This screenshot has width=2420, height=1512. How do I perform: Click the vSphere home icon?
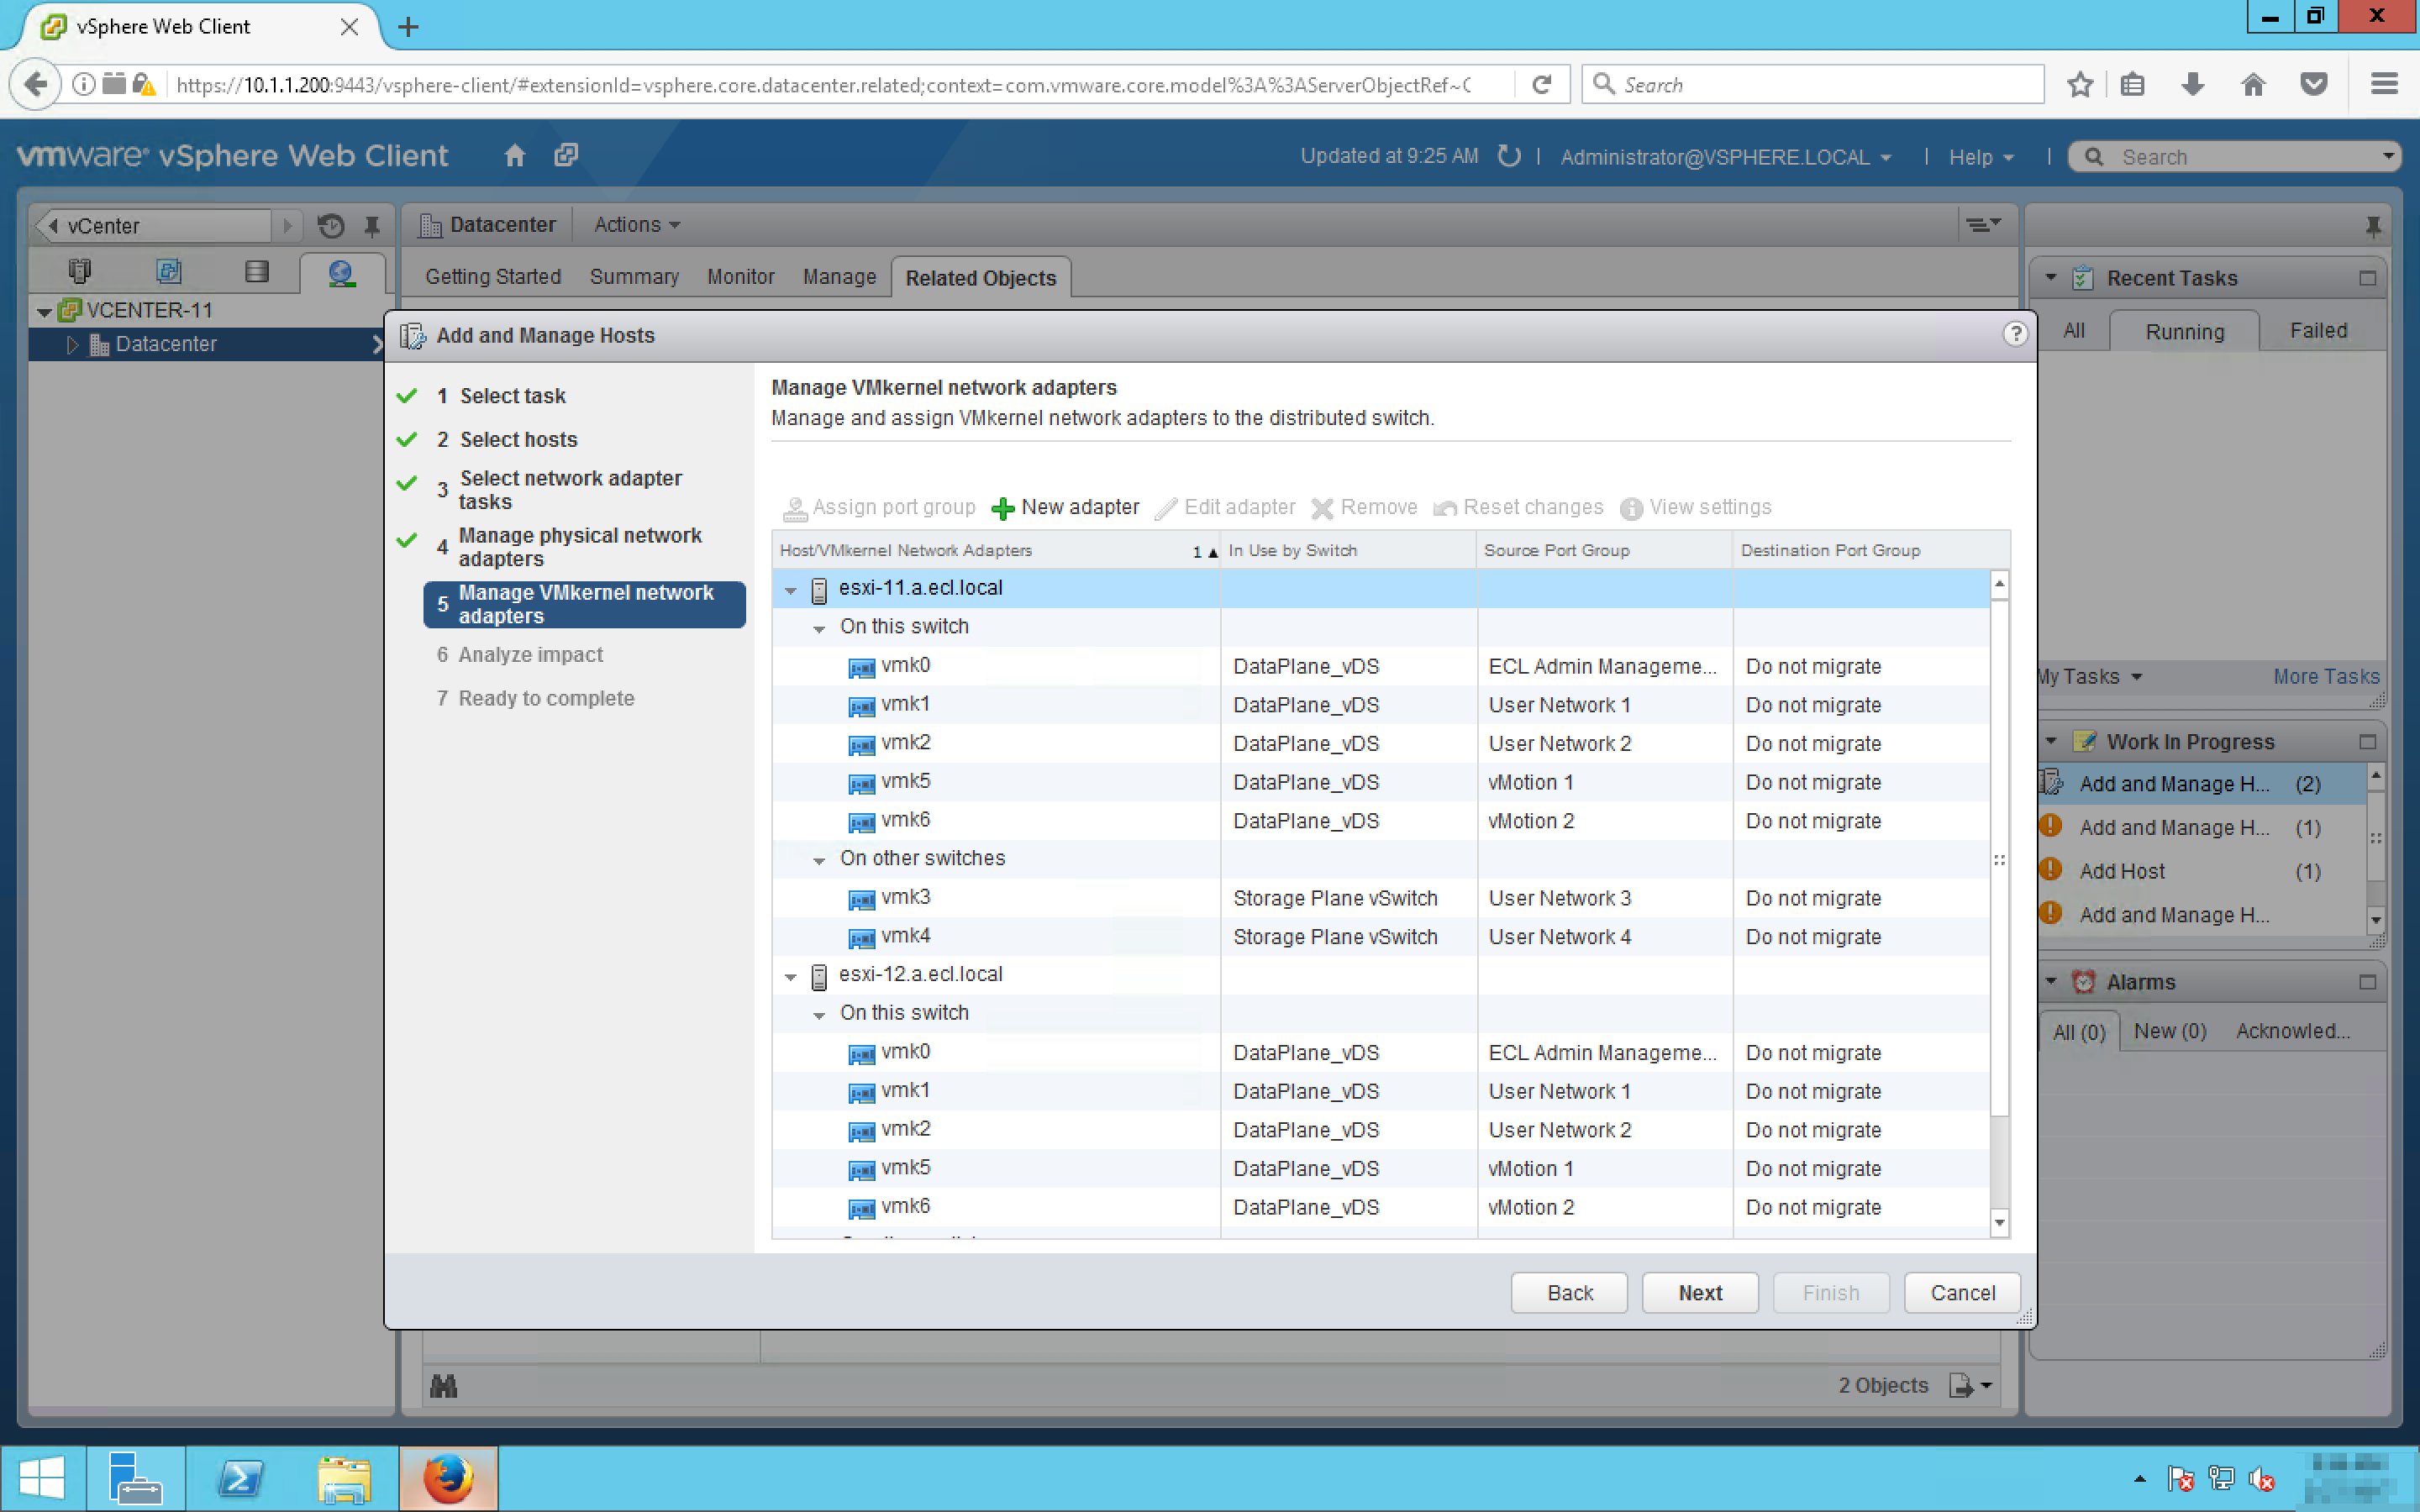(514, 156)
